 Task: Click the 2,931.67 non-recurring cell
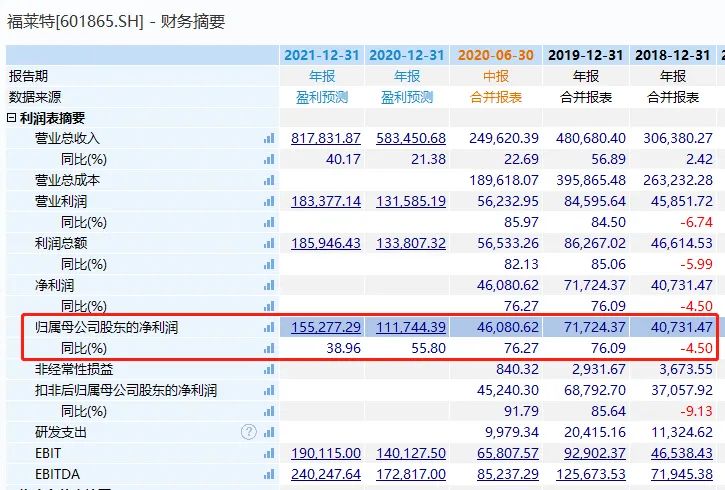[x=599, y=369]
